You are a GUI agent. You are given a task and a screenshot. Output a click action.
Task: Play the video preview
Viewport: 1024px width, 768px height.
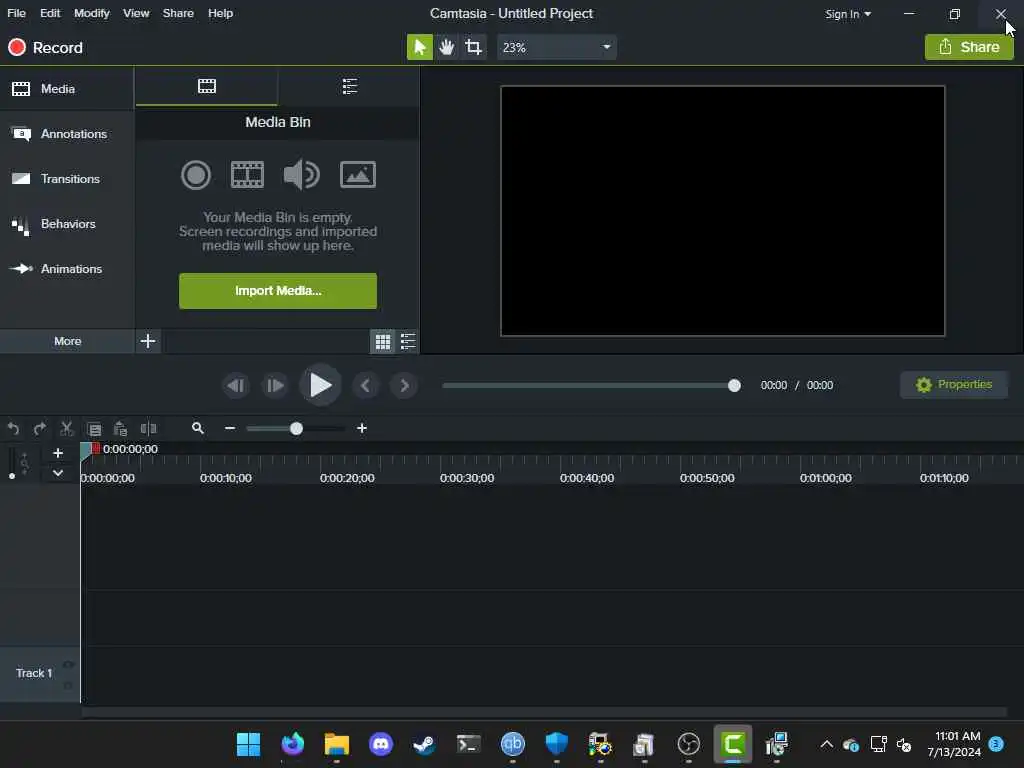(320, 385)
